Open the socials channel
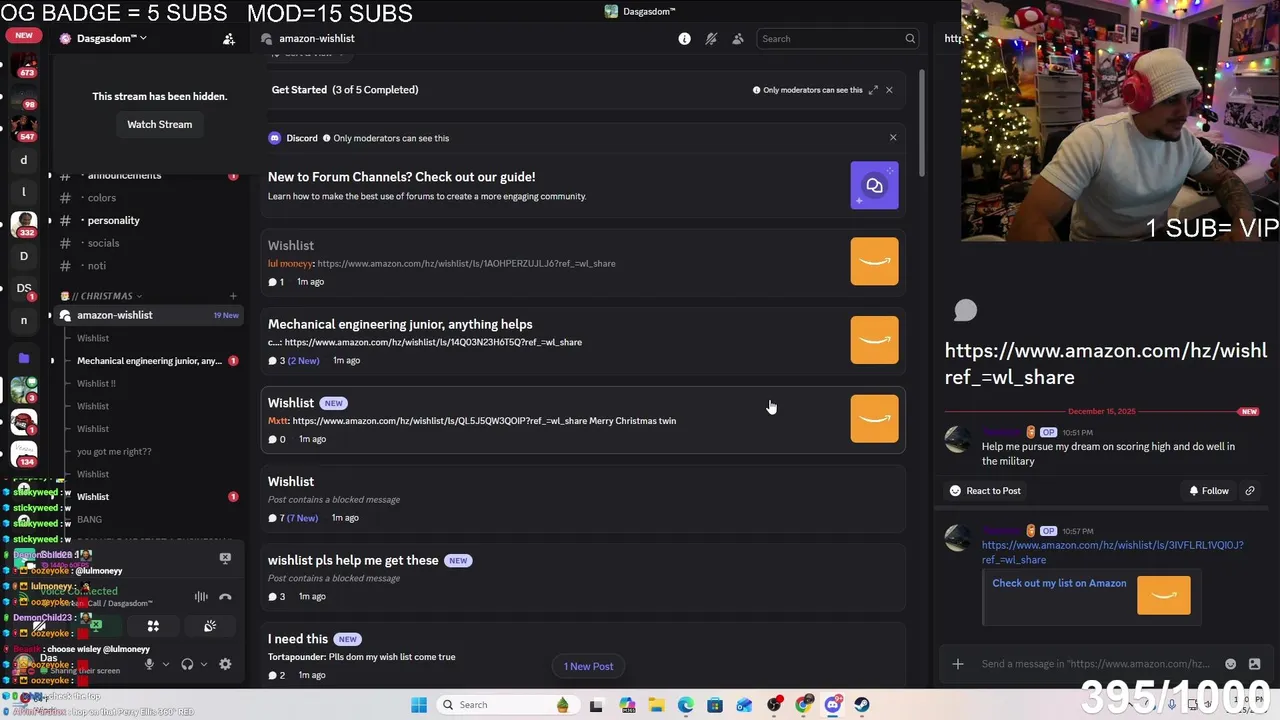Viewport: 1280px width, 720px height. pyautogui.click(x=148, y=243)
